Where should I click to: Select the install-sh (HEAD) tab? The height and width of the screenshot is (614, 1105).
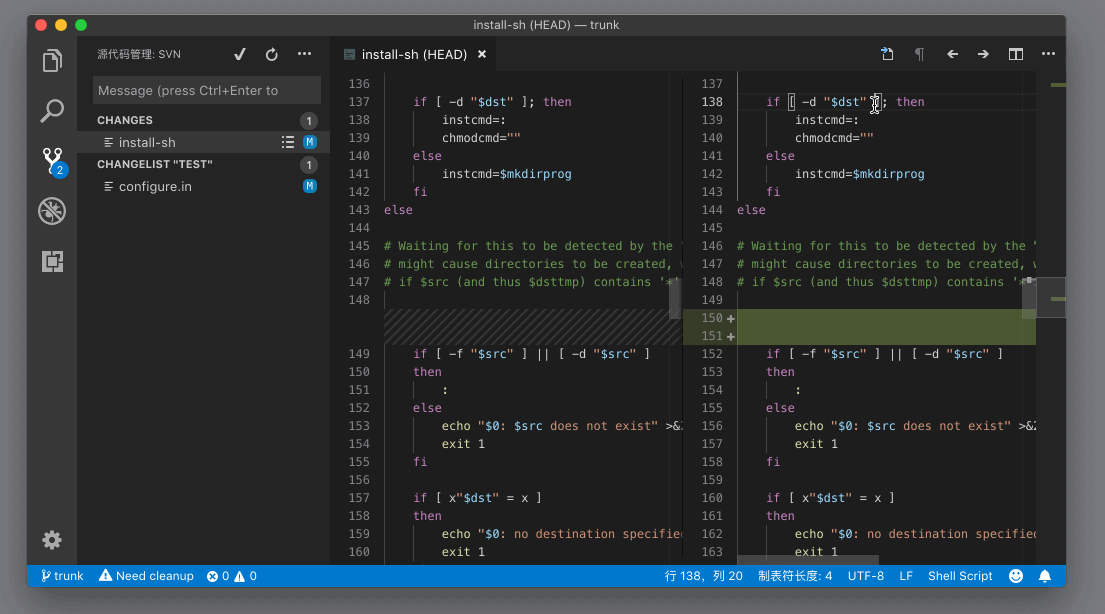[413, 54]
